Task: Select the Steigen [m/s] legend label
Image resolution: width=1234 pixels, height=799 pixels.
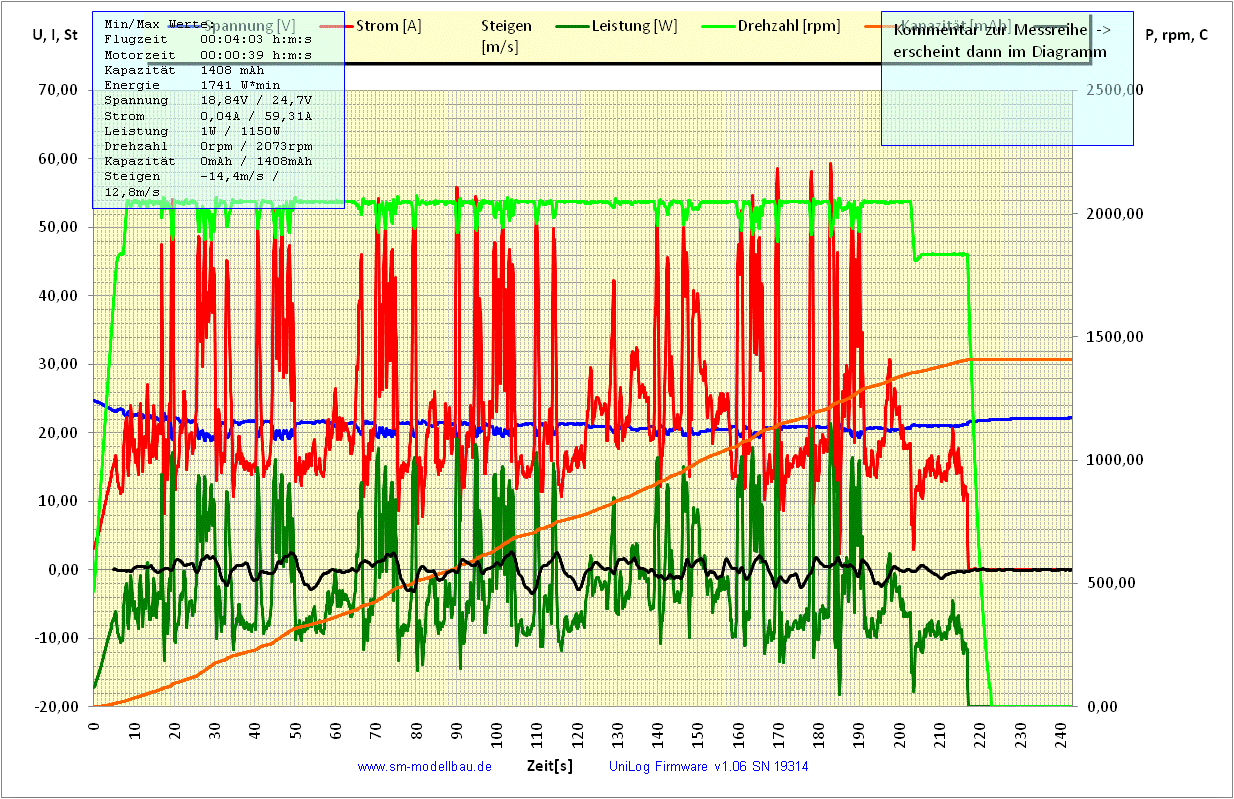Action: (x=506, y=36)
